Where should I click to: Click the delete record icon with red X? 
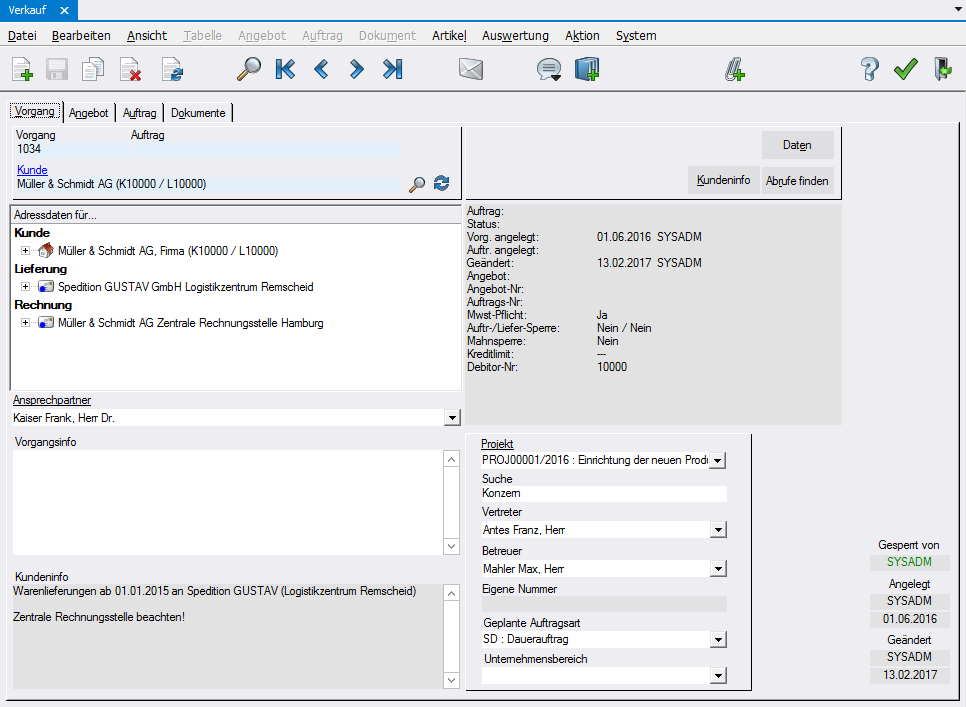pos(130,69)
